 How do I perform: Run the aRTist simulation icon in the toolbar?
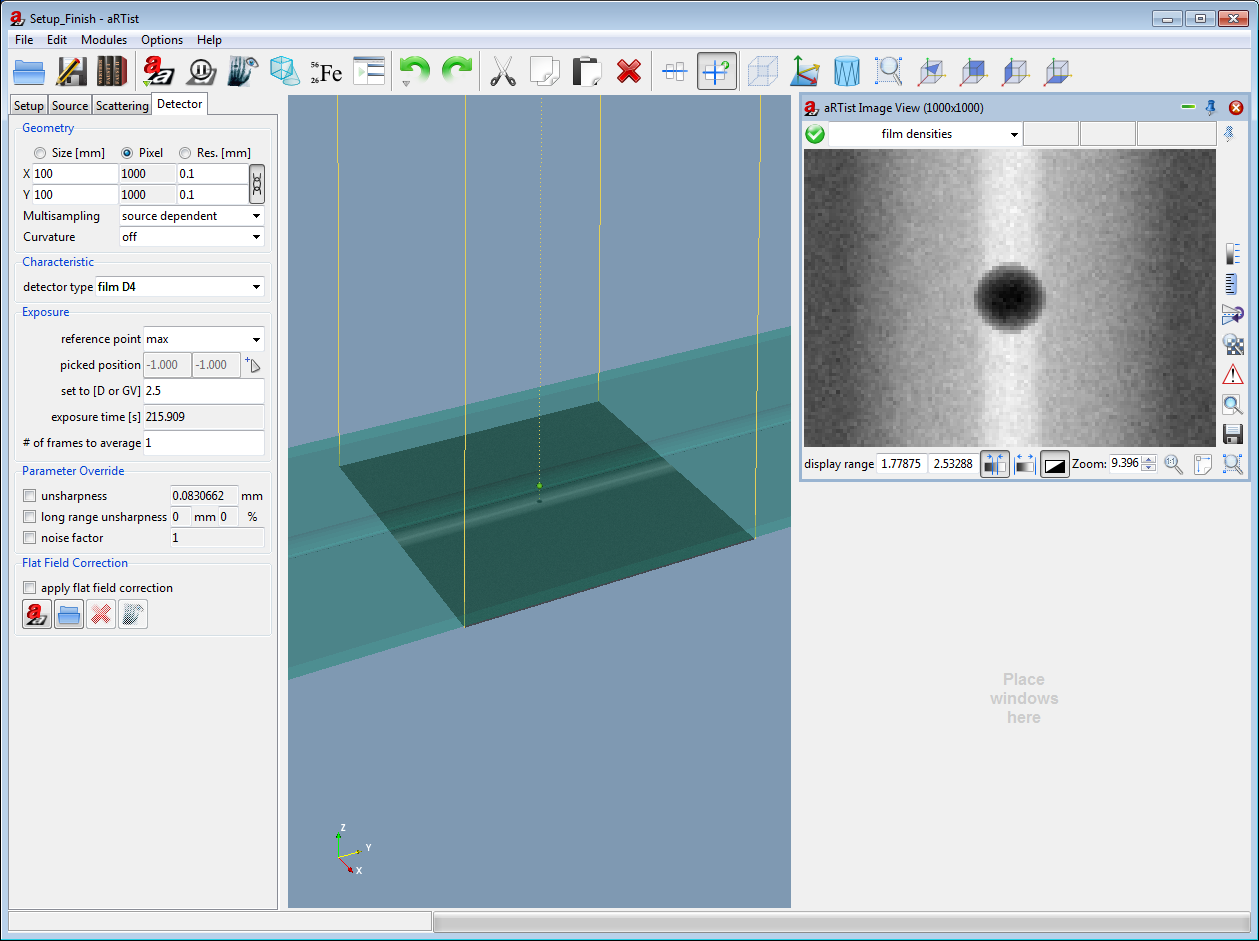158,72
